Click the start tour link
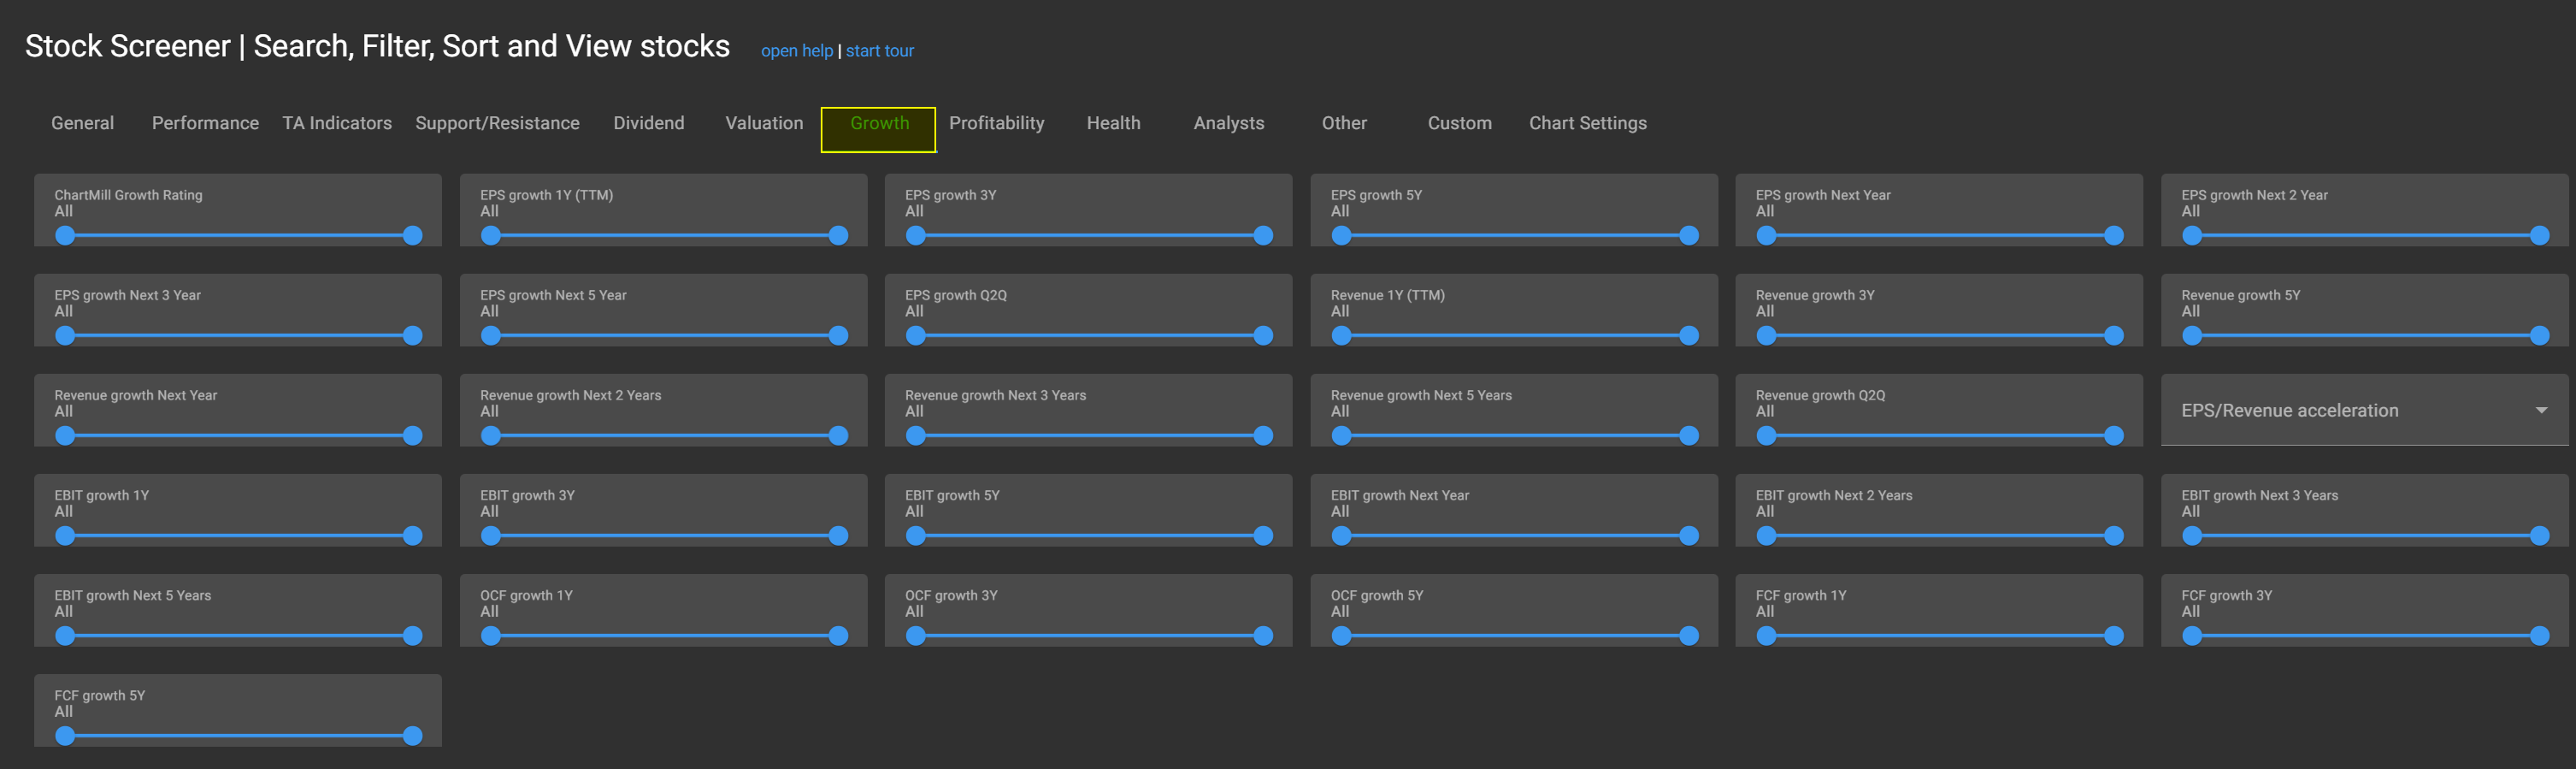The height and width of the screenshot is (769, 2576). pyautogui.click(x=879, y=51)
